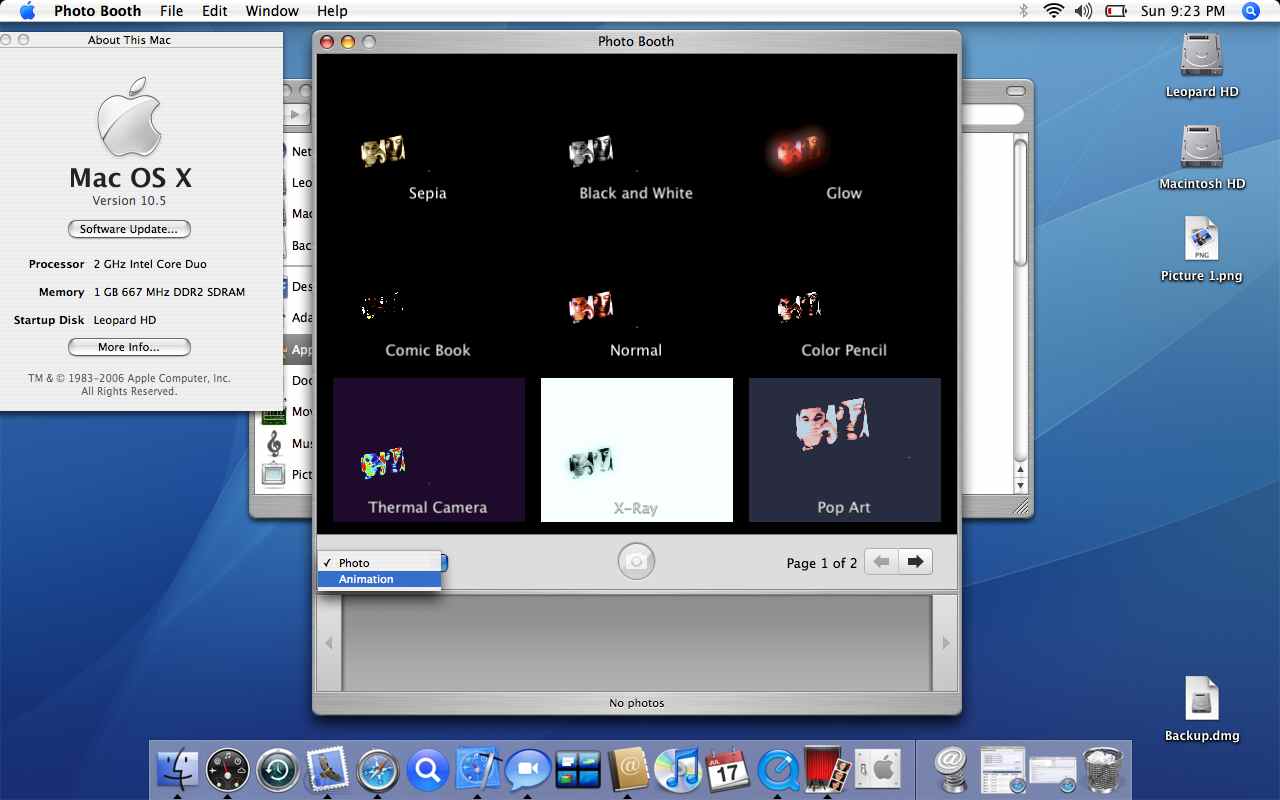
Task: Select the Thermal Camera effect
Action: click(428, 450)
